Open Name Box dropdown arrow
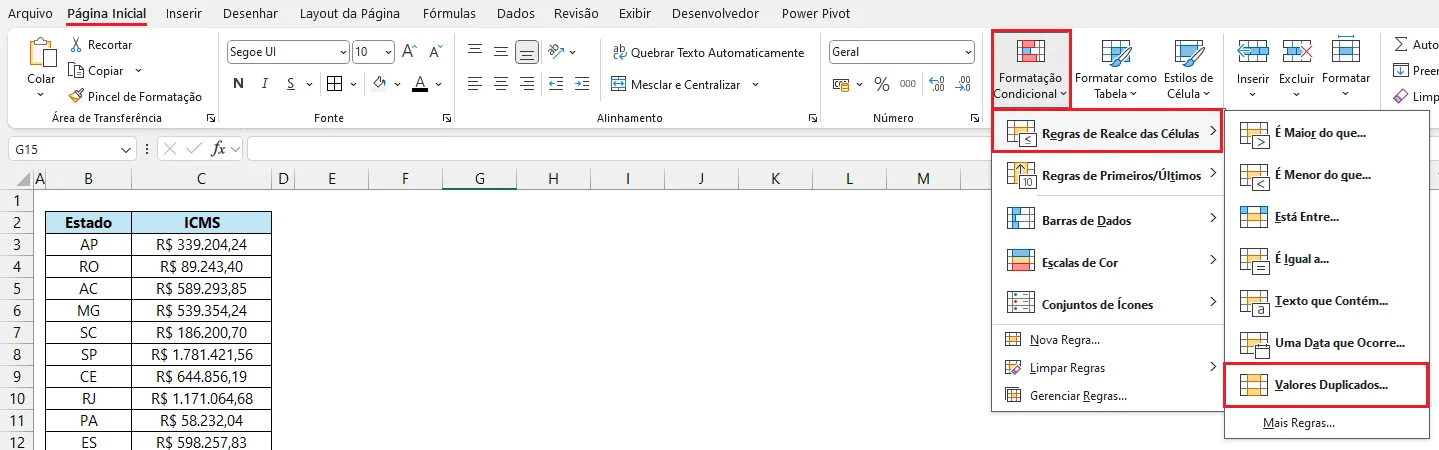This screenshot has height=450, width=1439. [126, 149]
